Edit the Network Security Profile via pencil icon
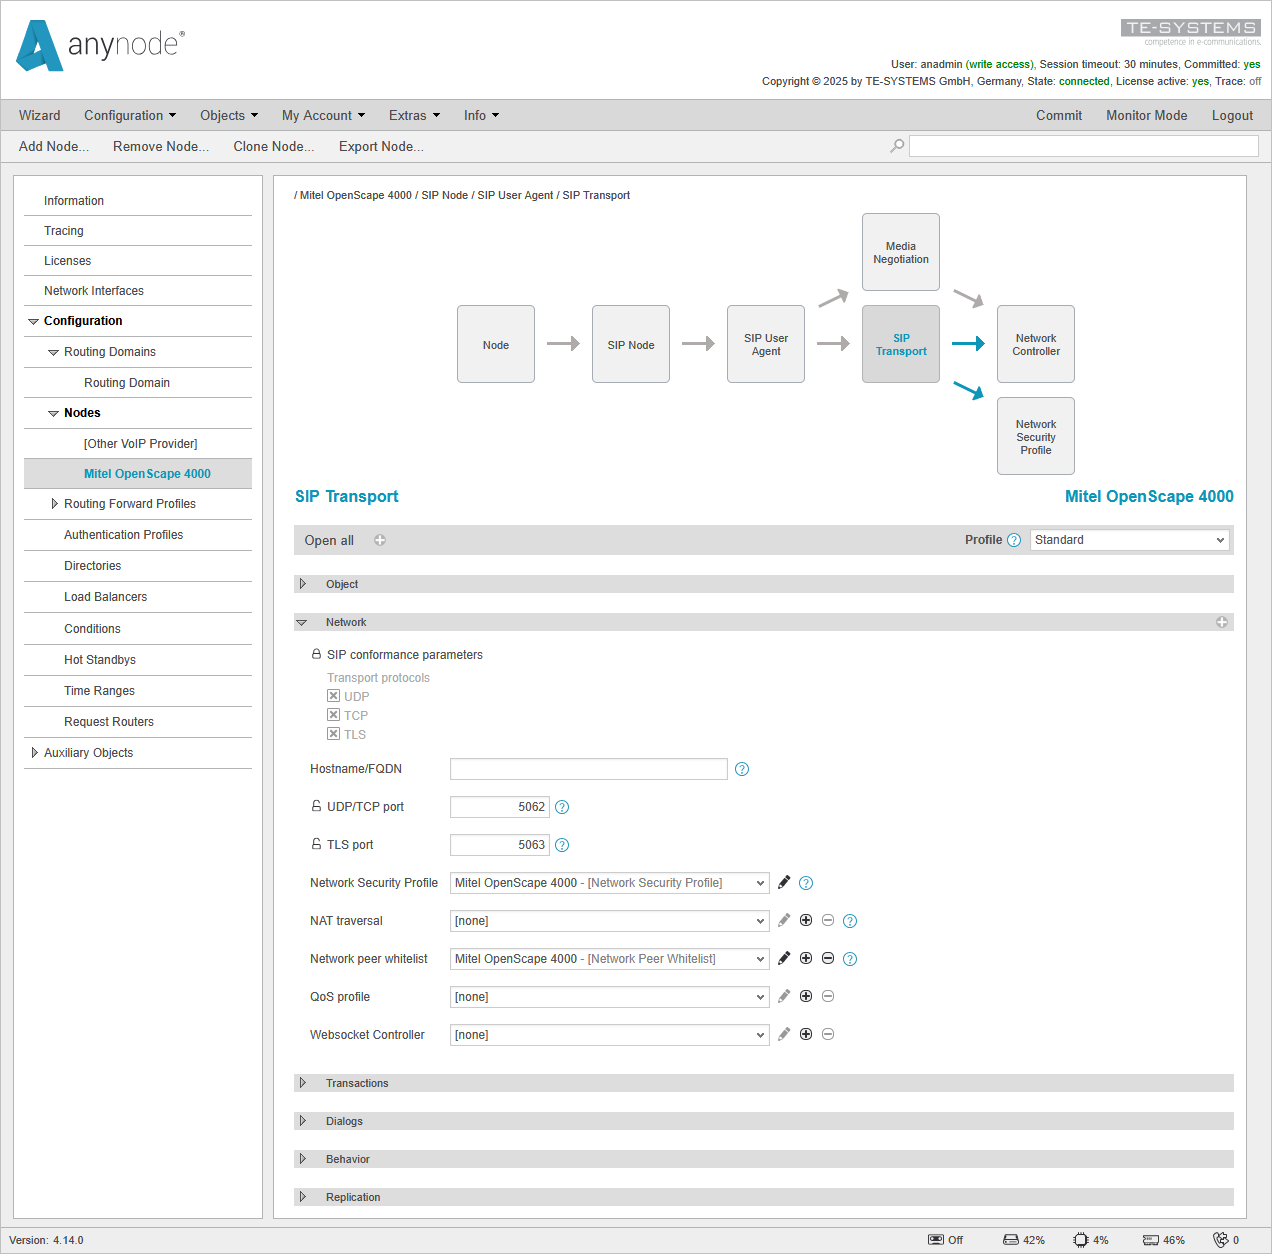1272x1254 pixels. (x=784, y=882)
